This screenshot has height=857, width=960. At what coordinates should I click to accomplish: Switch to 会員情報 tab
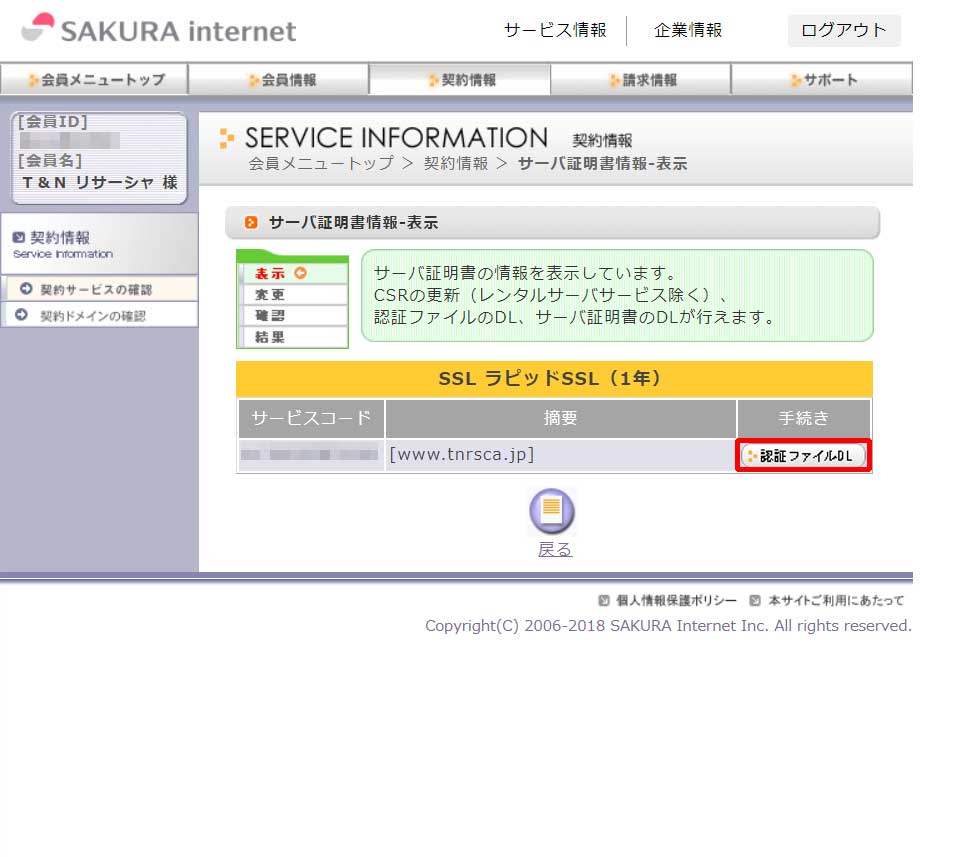pos(279,80)
